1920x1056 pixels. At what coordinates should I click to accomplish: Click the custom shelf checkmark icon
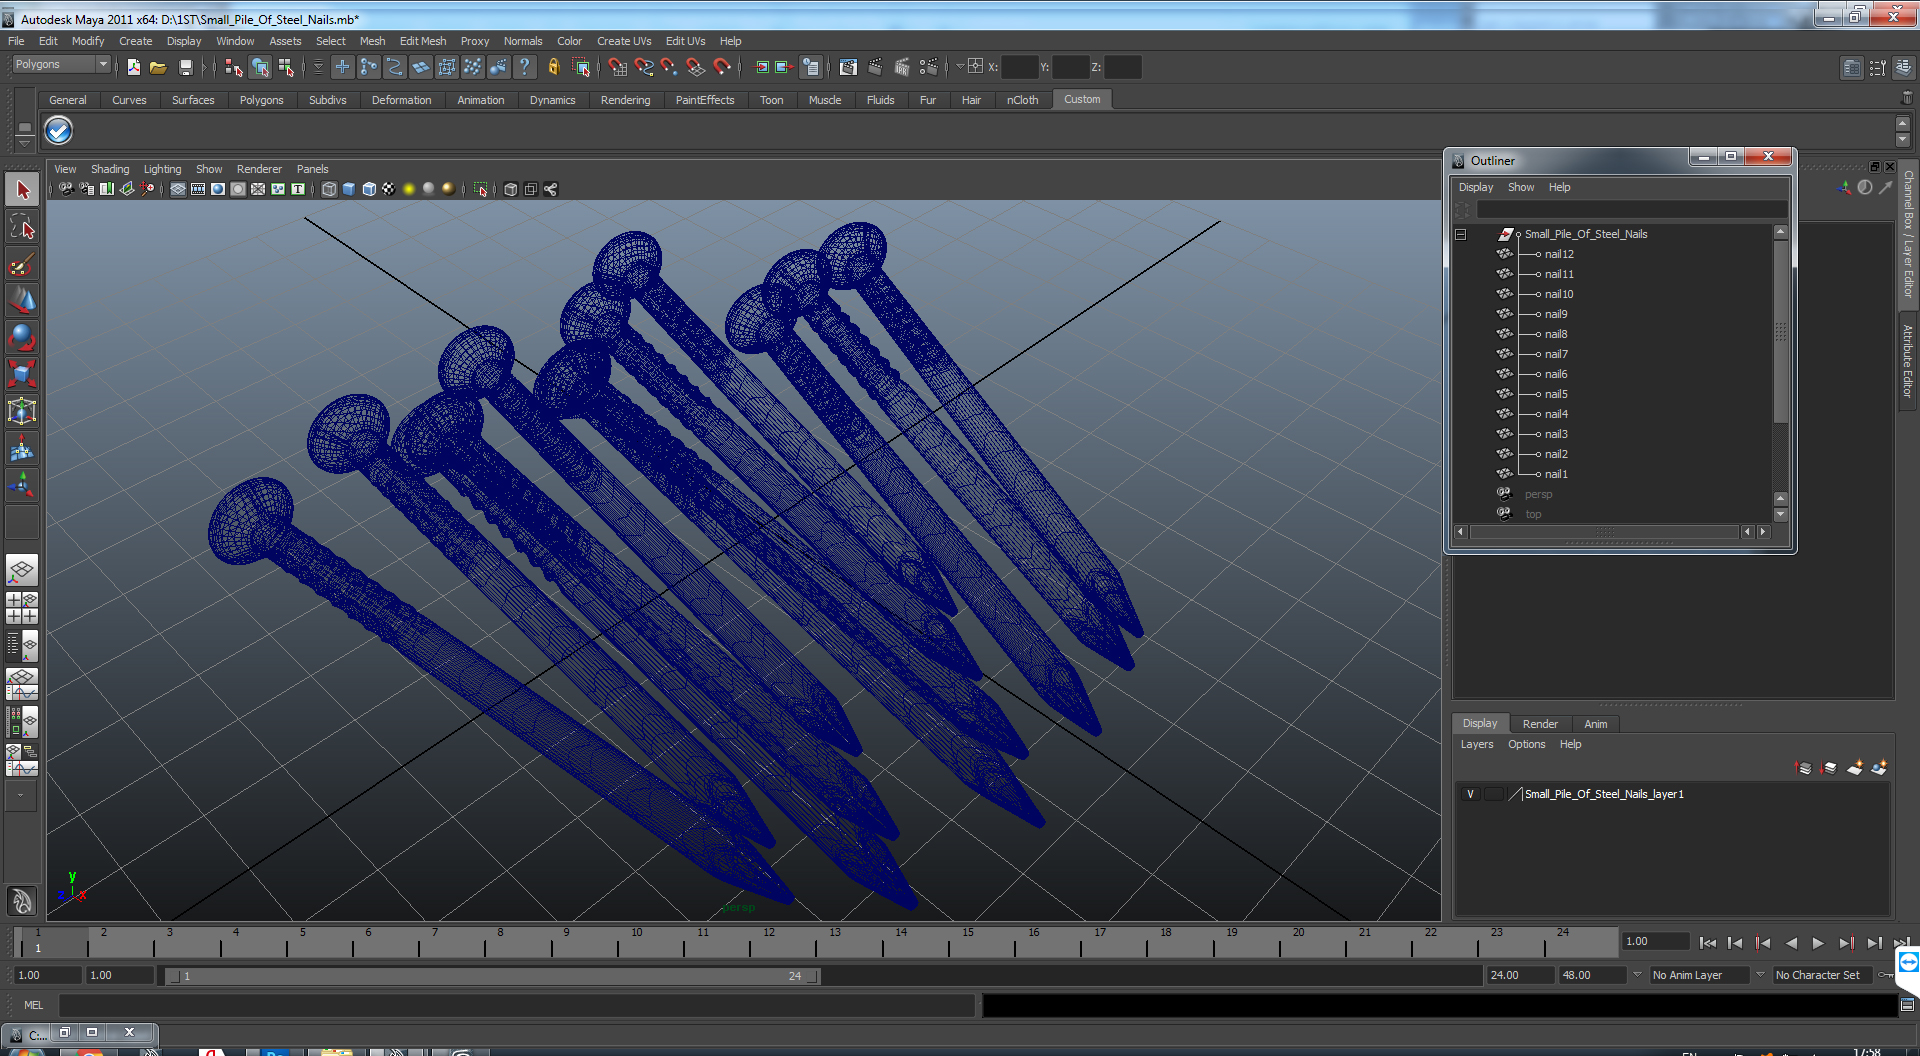point(59,130)
